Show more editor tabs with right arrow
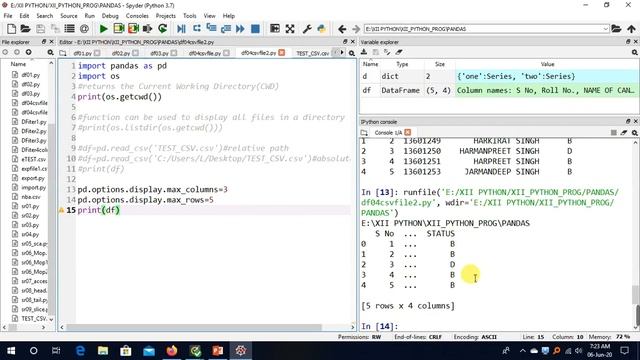This screenshot has height=360, width=640. [342, 53]
